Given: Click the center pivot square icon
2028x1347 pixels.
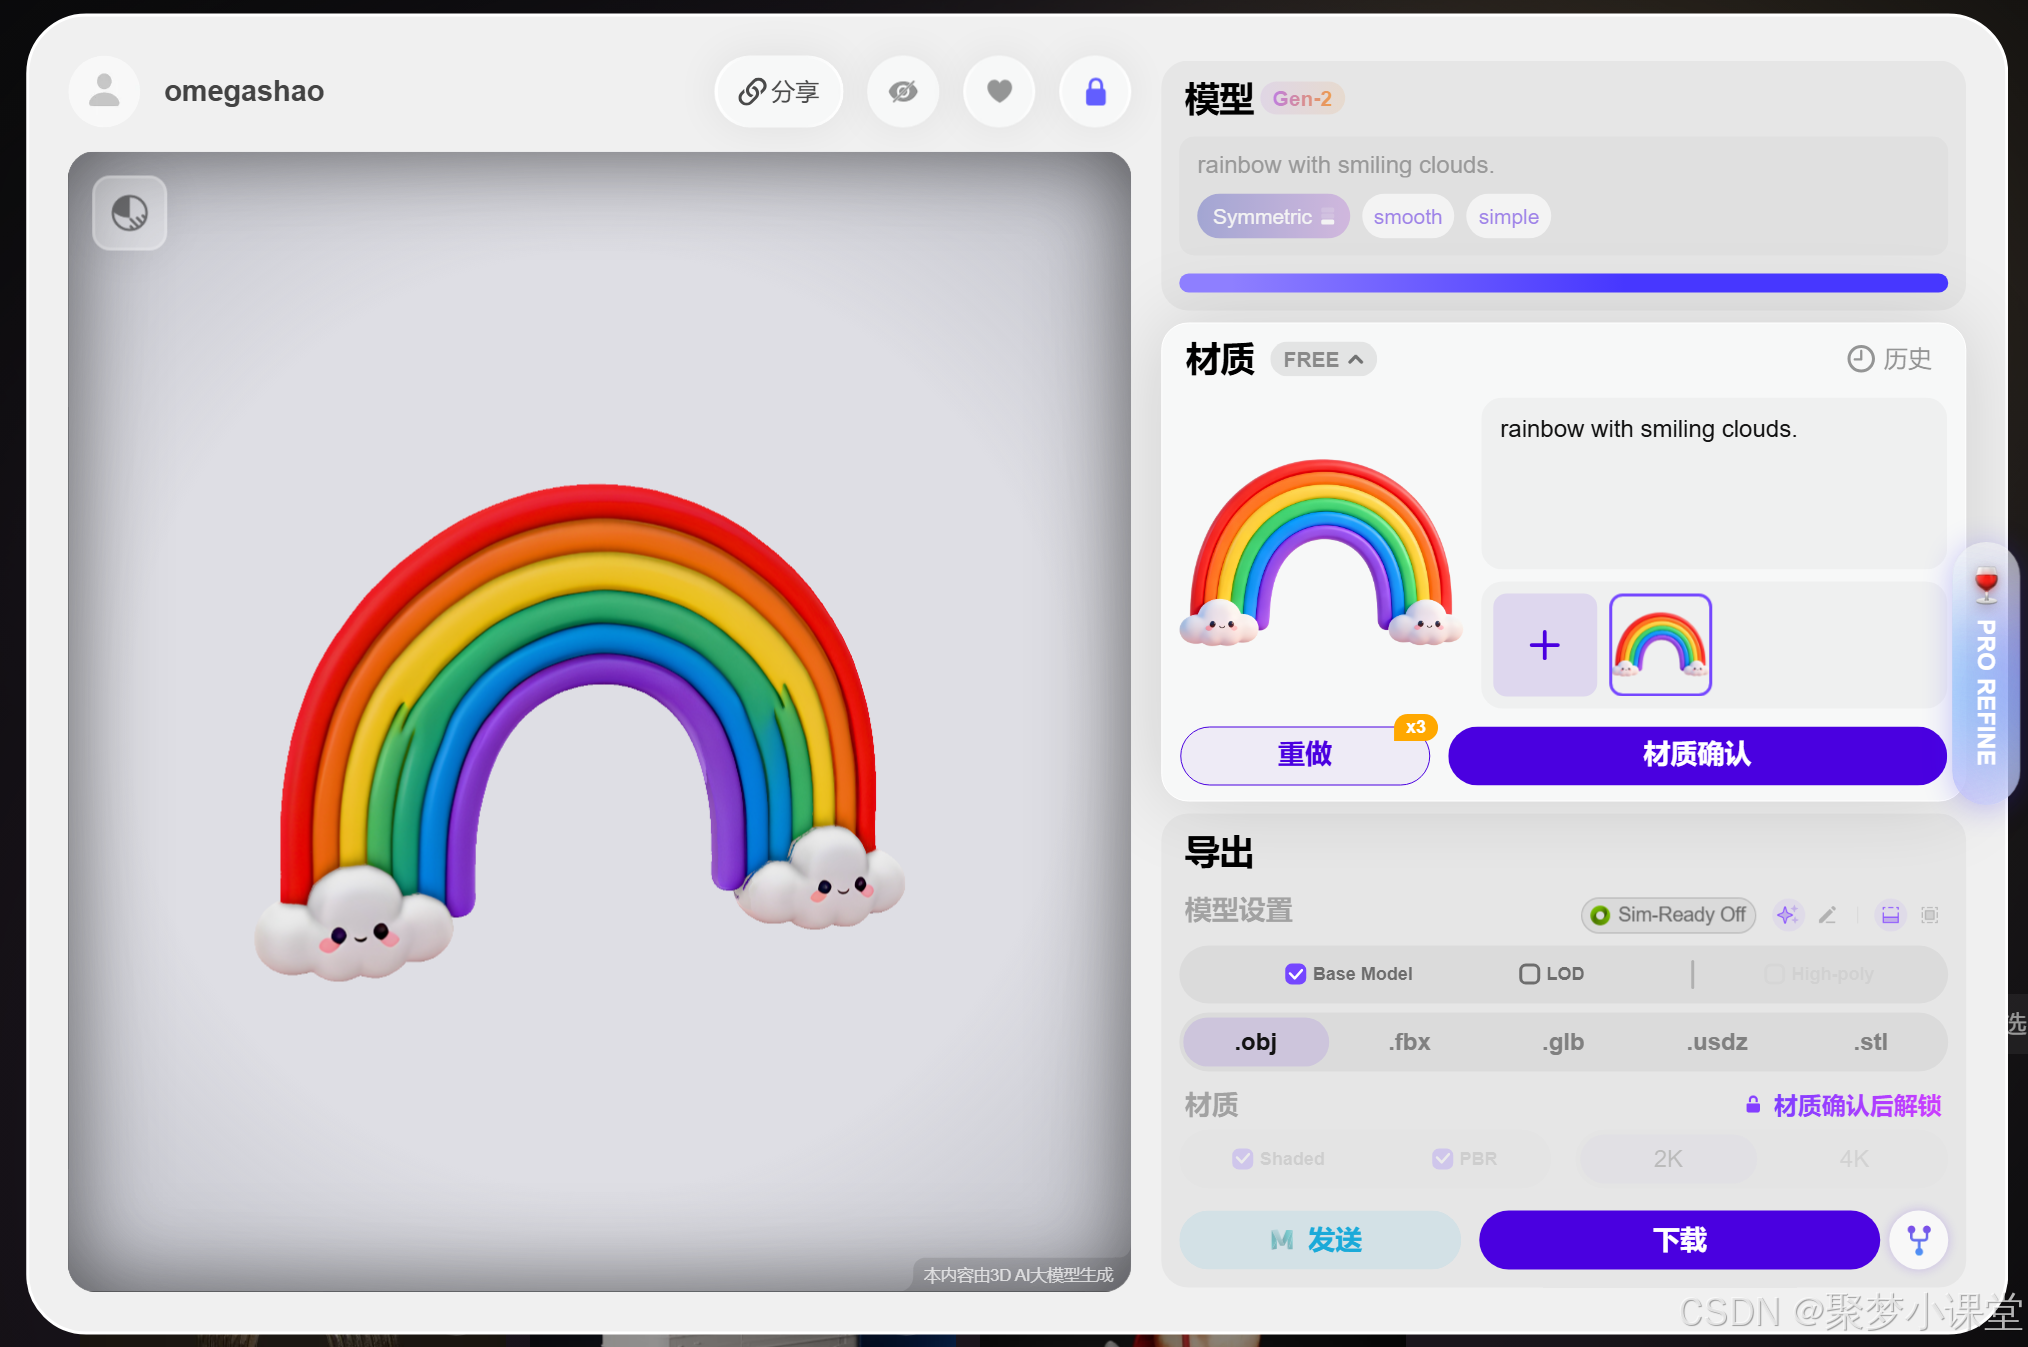Looking at the screenshot, I should click(1930, 915).
